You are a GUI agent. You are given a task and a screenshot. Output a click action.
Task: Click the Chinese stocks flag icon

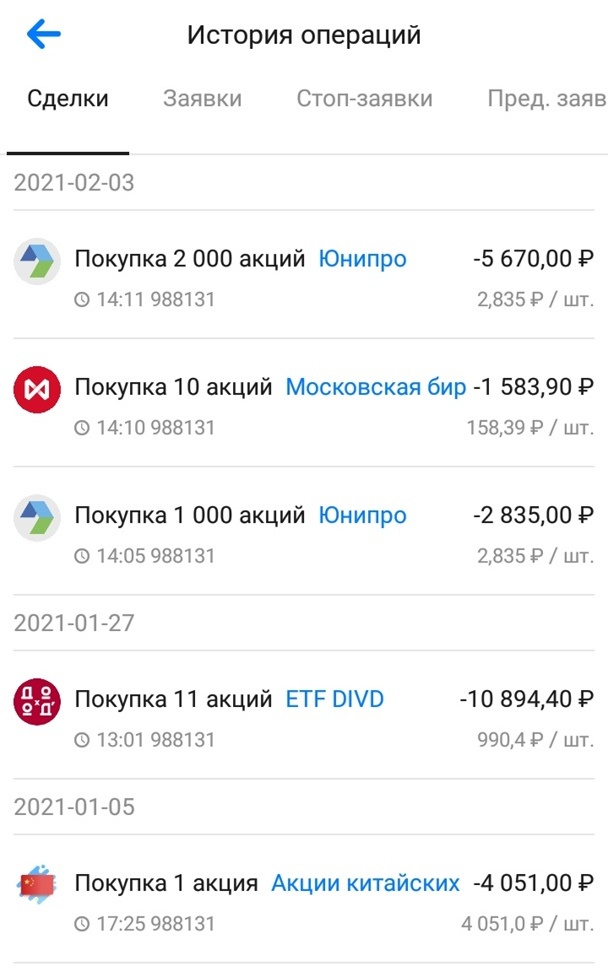coord(37,884)
